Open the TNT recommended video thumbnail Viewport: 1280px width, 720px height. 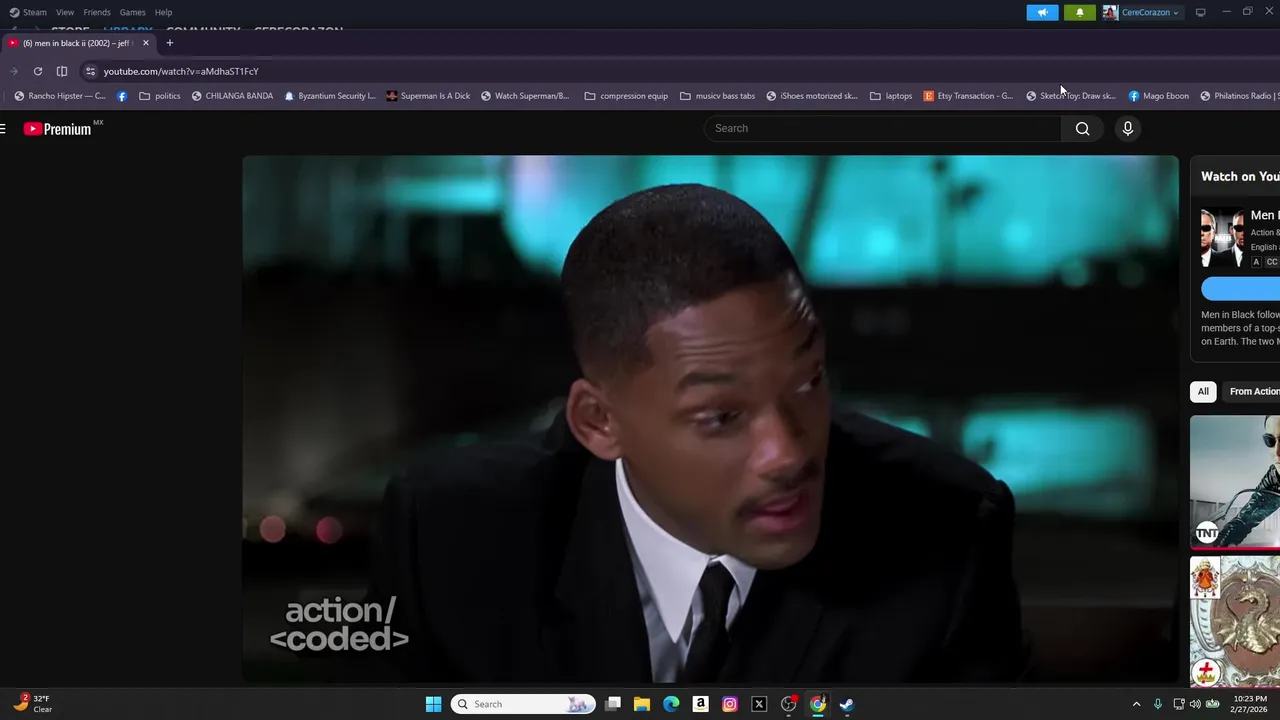[1235, 482]
